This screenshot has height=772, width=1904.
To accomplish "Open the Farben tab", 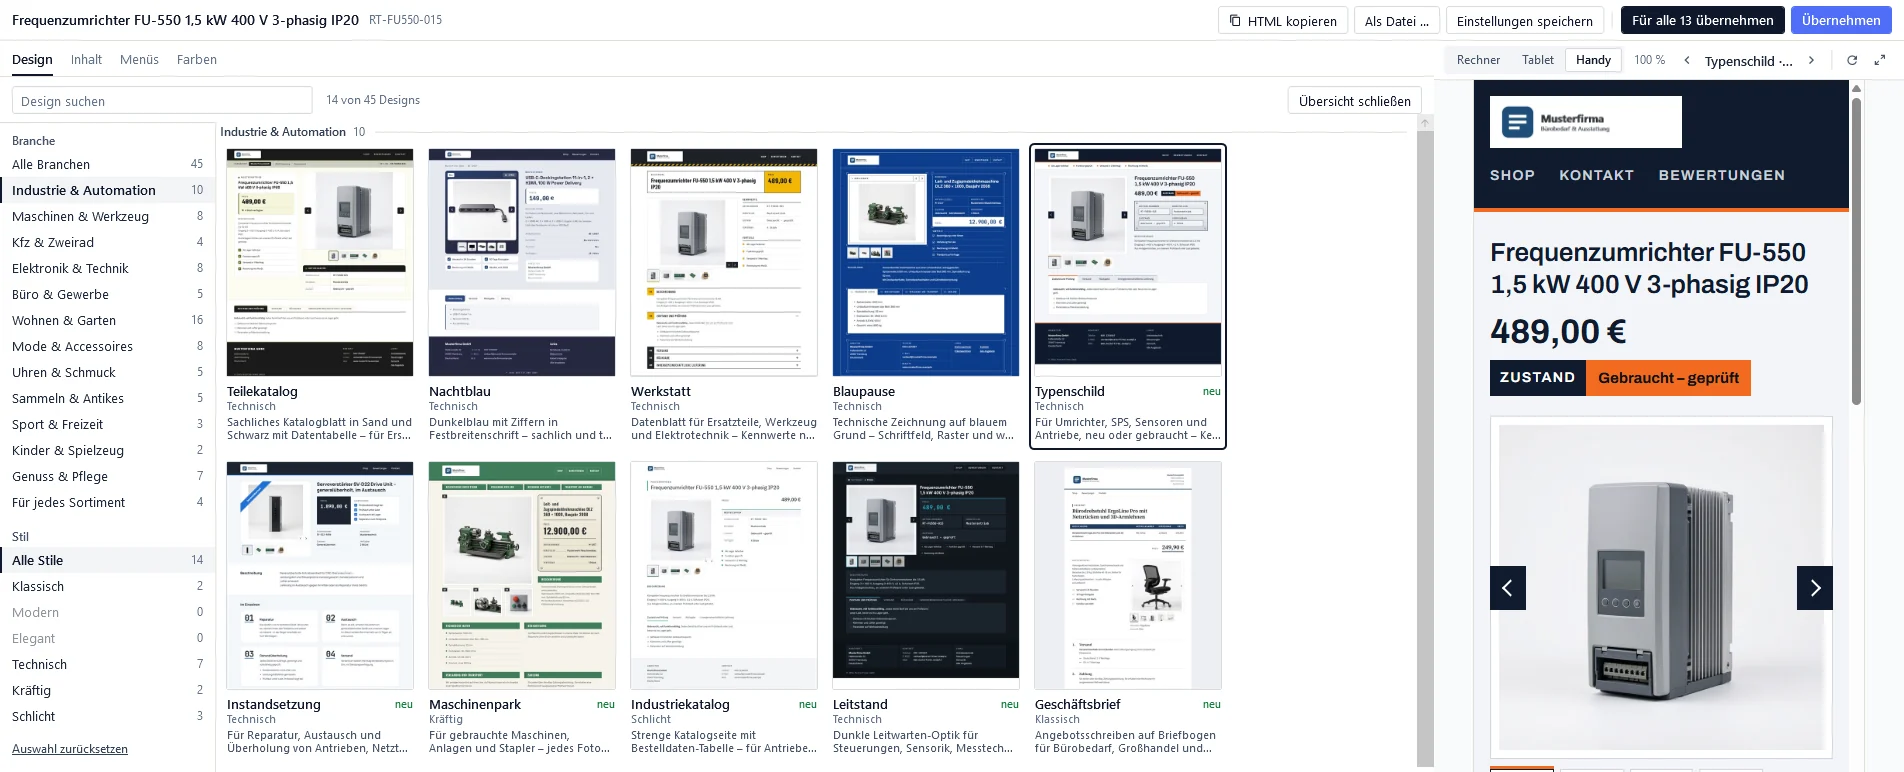I will (197, 60).
